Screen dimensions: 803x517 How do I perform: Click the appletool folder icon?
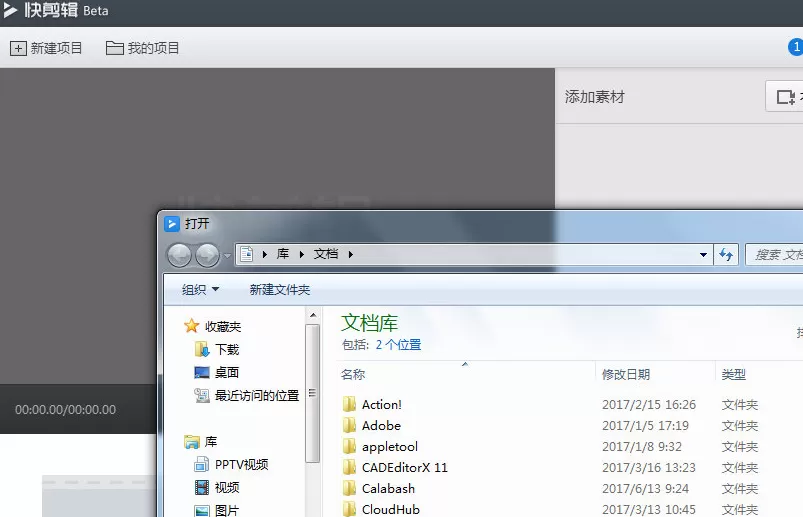[x=349, y=446]
